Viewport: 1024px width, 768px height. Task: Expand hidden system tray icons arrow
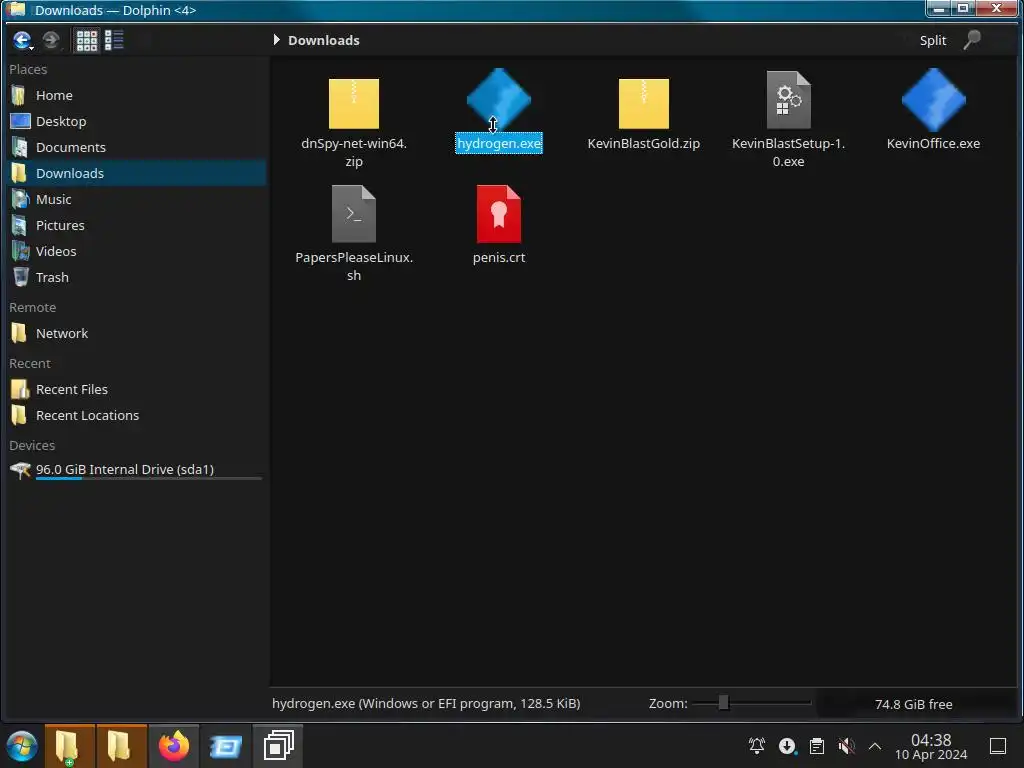[875, 746]
